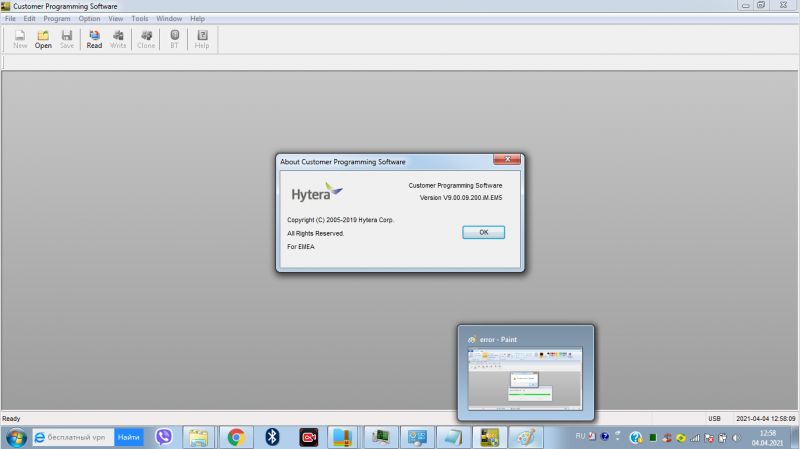Open the Edit menu
This screenshot has width=800, height=449.
click(x=30, y=18)
